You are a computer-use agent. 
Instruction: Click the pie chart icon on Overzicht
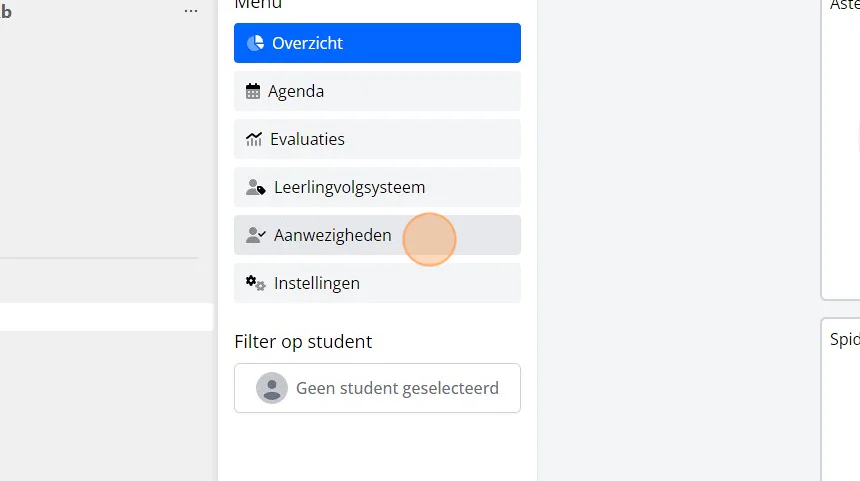tap(255, 43)
